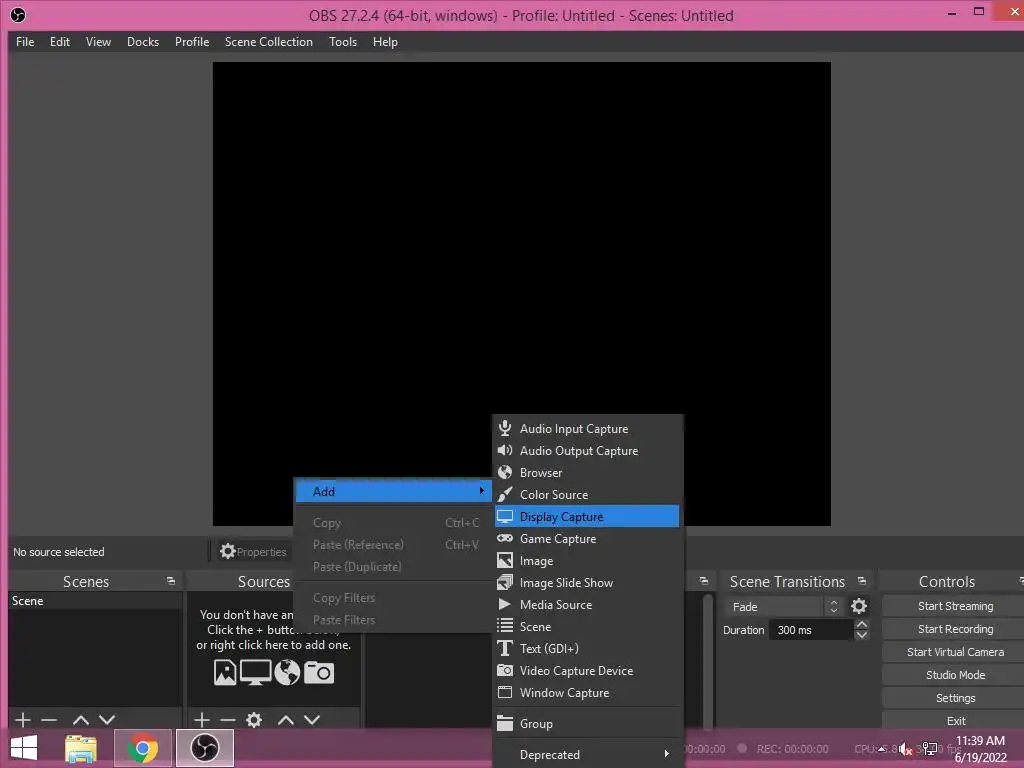Click the Game Capture gamepad icon
This screenshot has width=1024, height=768.
[x=505, y=538]
